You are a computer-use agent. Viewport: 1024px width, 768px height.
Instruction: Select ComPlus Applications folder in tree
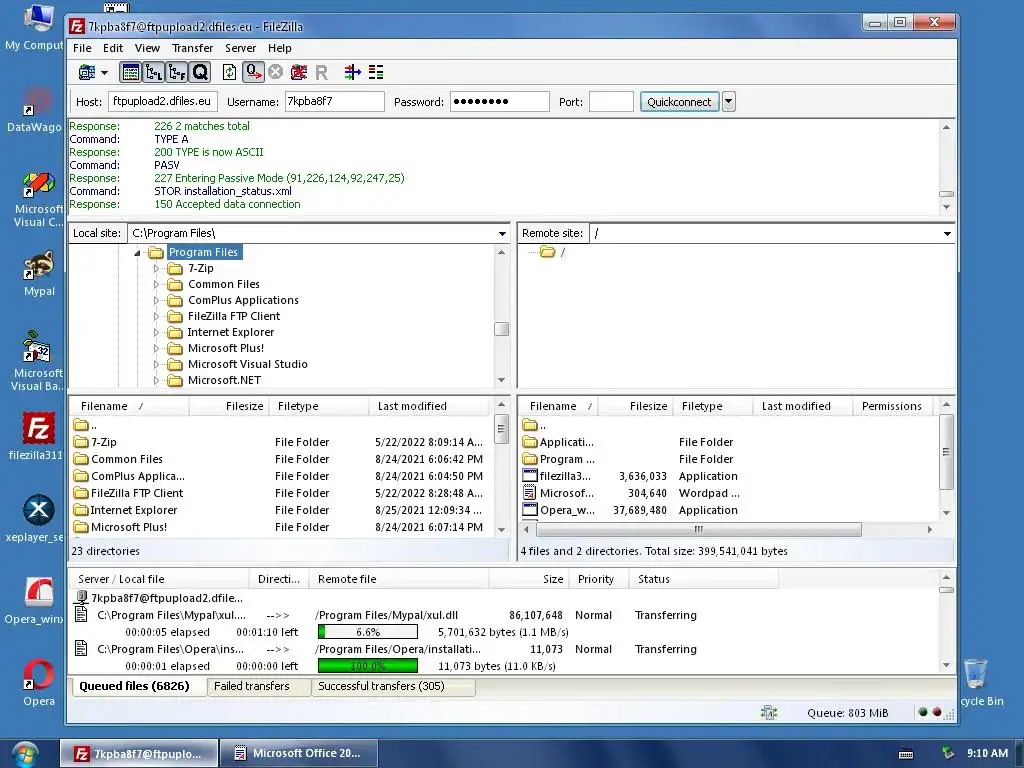pyautogui.click(x=243, y=300)
